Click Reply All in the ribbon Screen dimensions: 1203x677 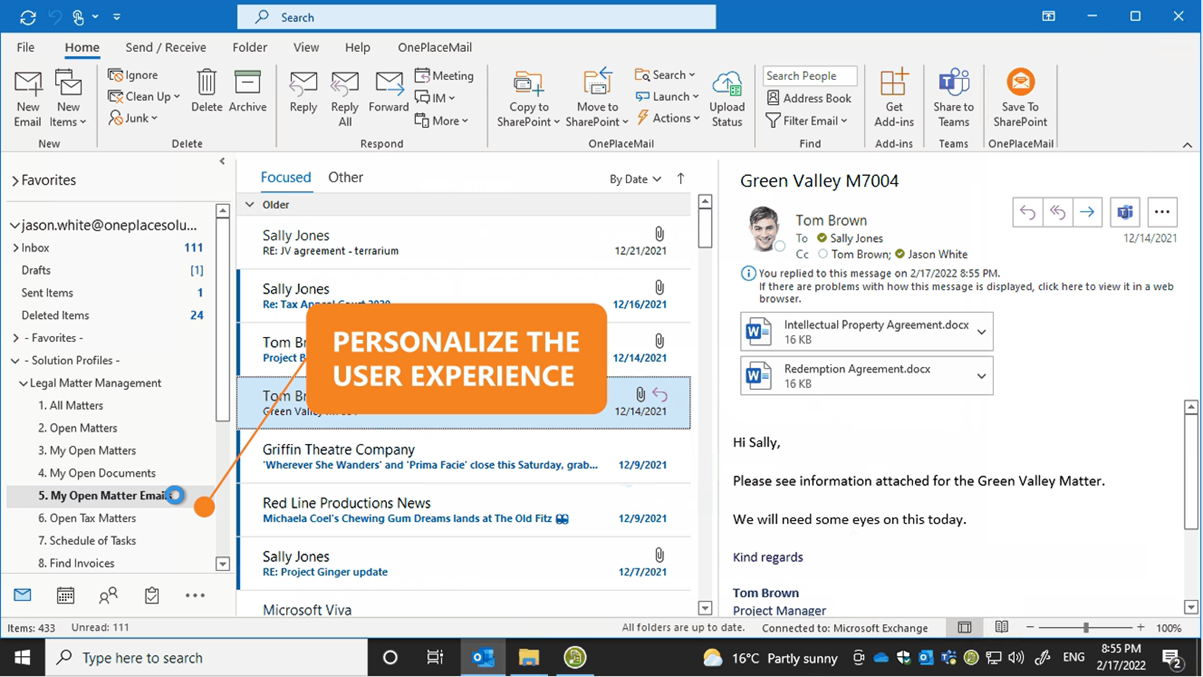(x=345, y=98)
